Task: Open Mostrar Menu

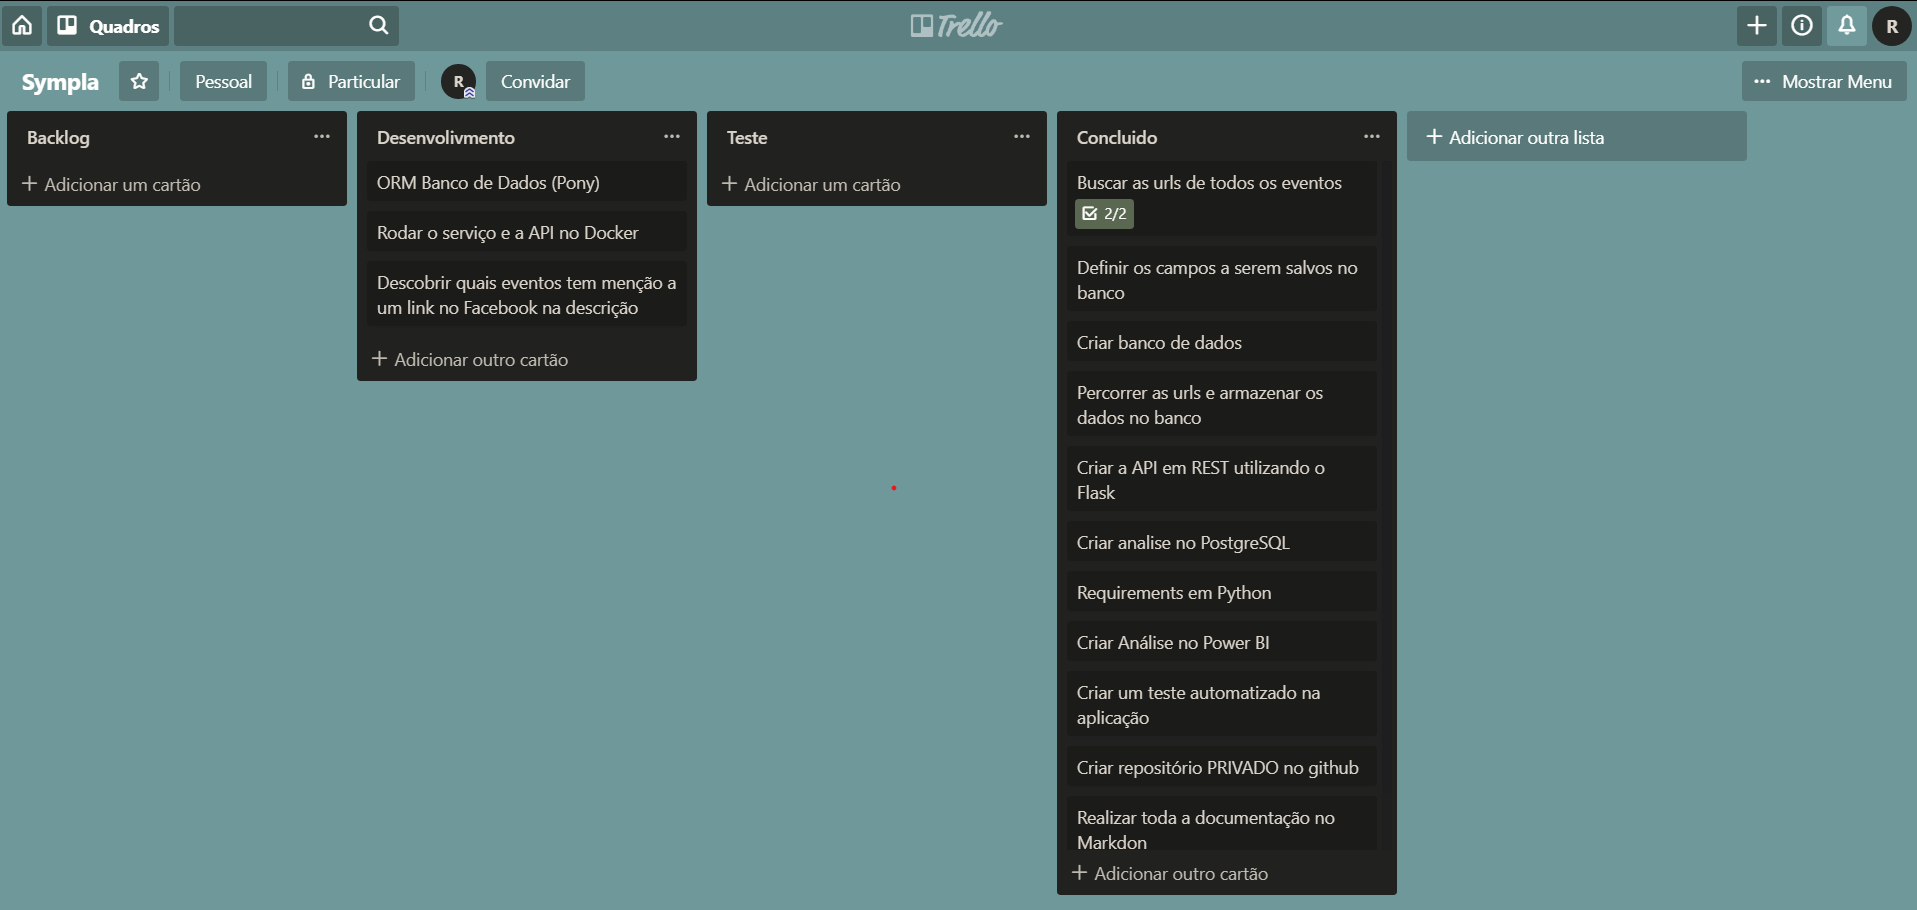Action: [1824, 81]
